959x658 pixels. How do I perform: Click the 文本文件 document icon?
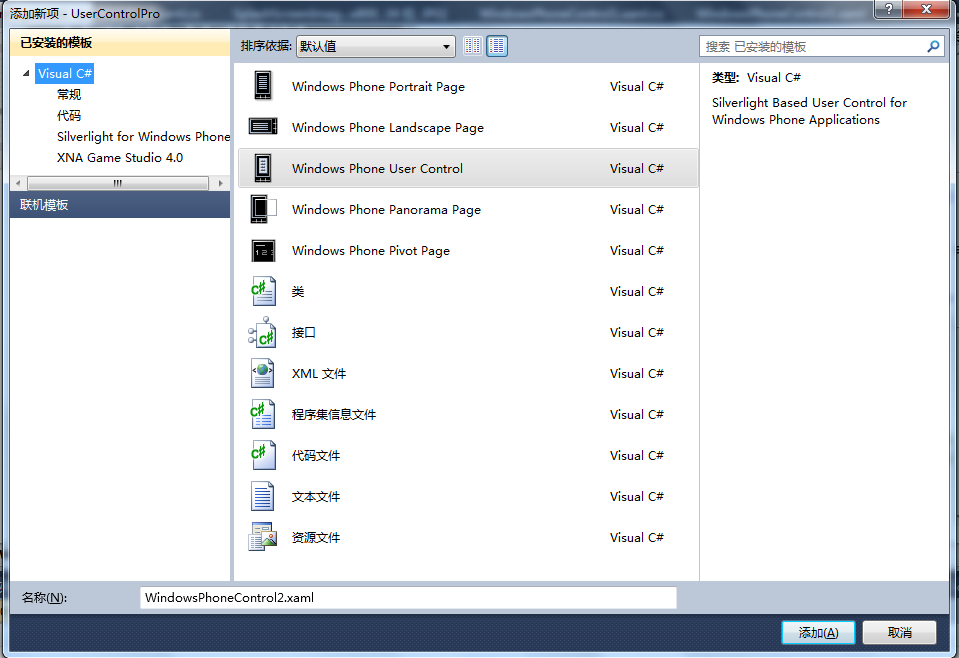coord(262,496)
